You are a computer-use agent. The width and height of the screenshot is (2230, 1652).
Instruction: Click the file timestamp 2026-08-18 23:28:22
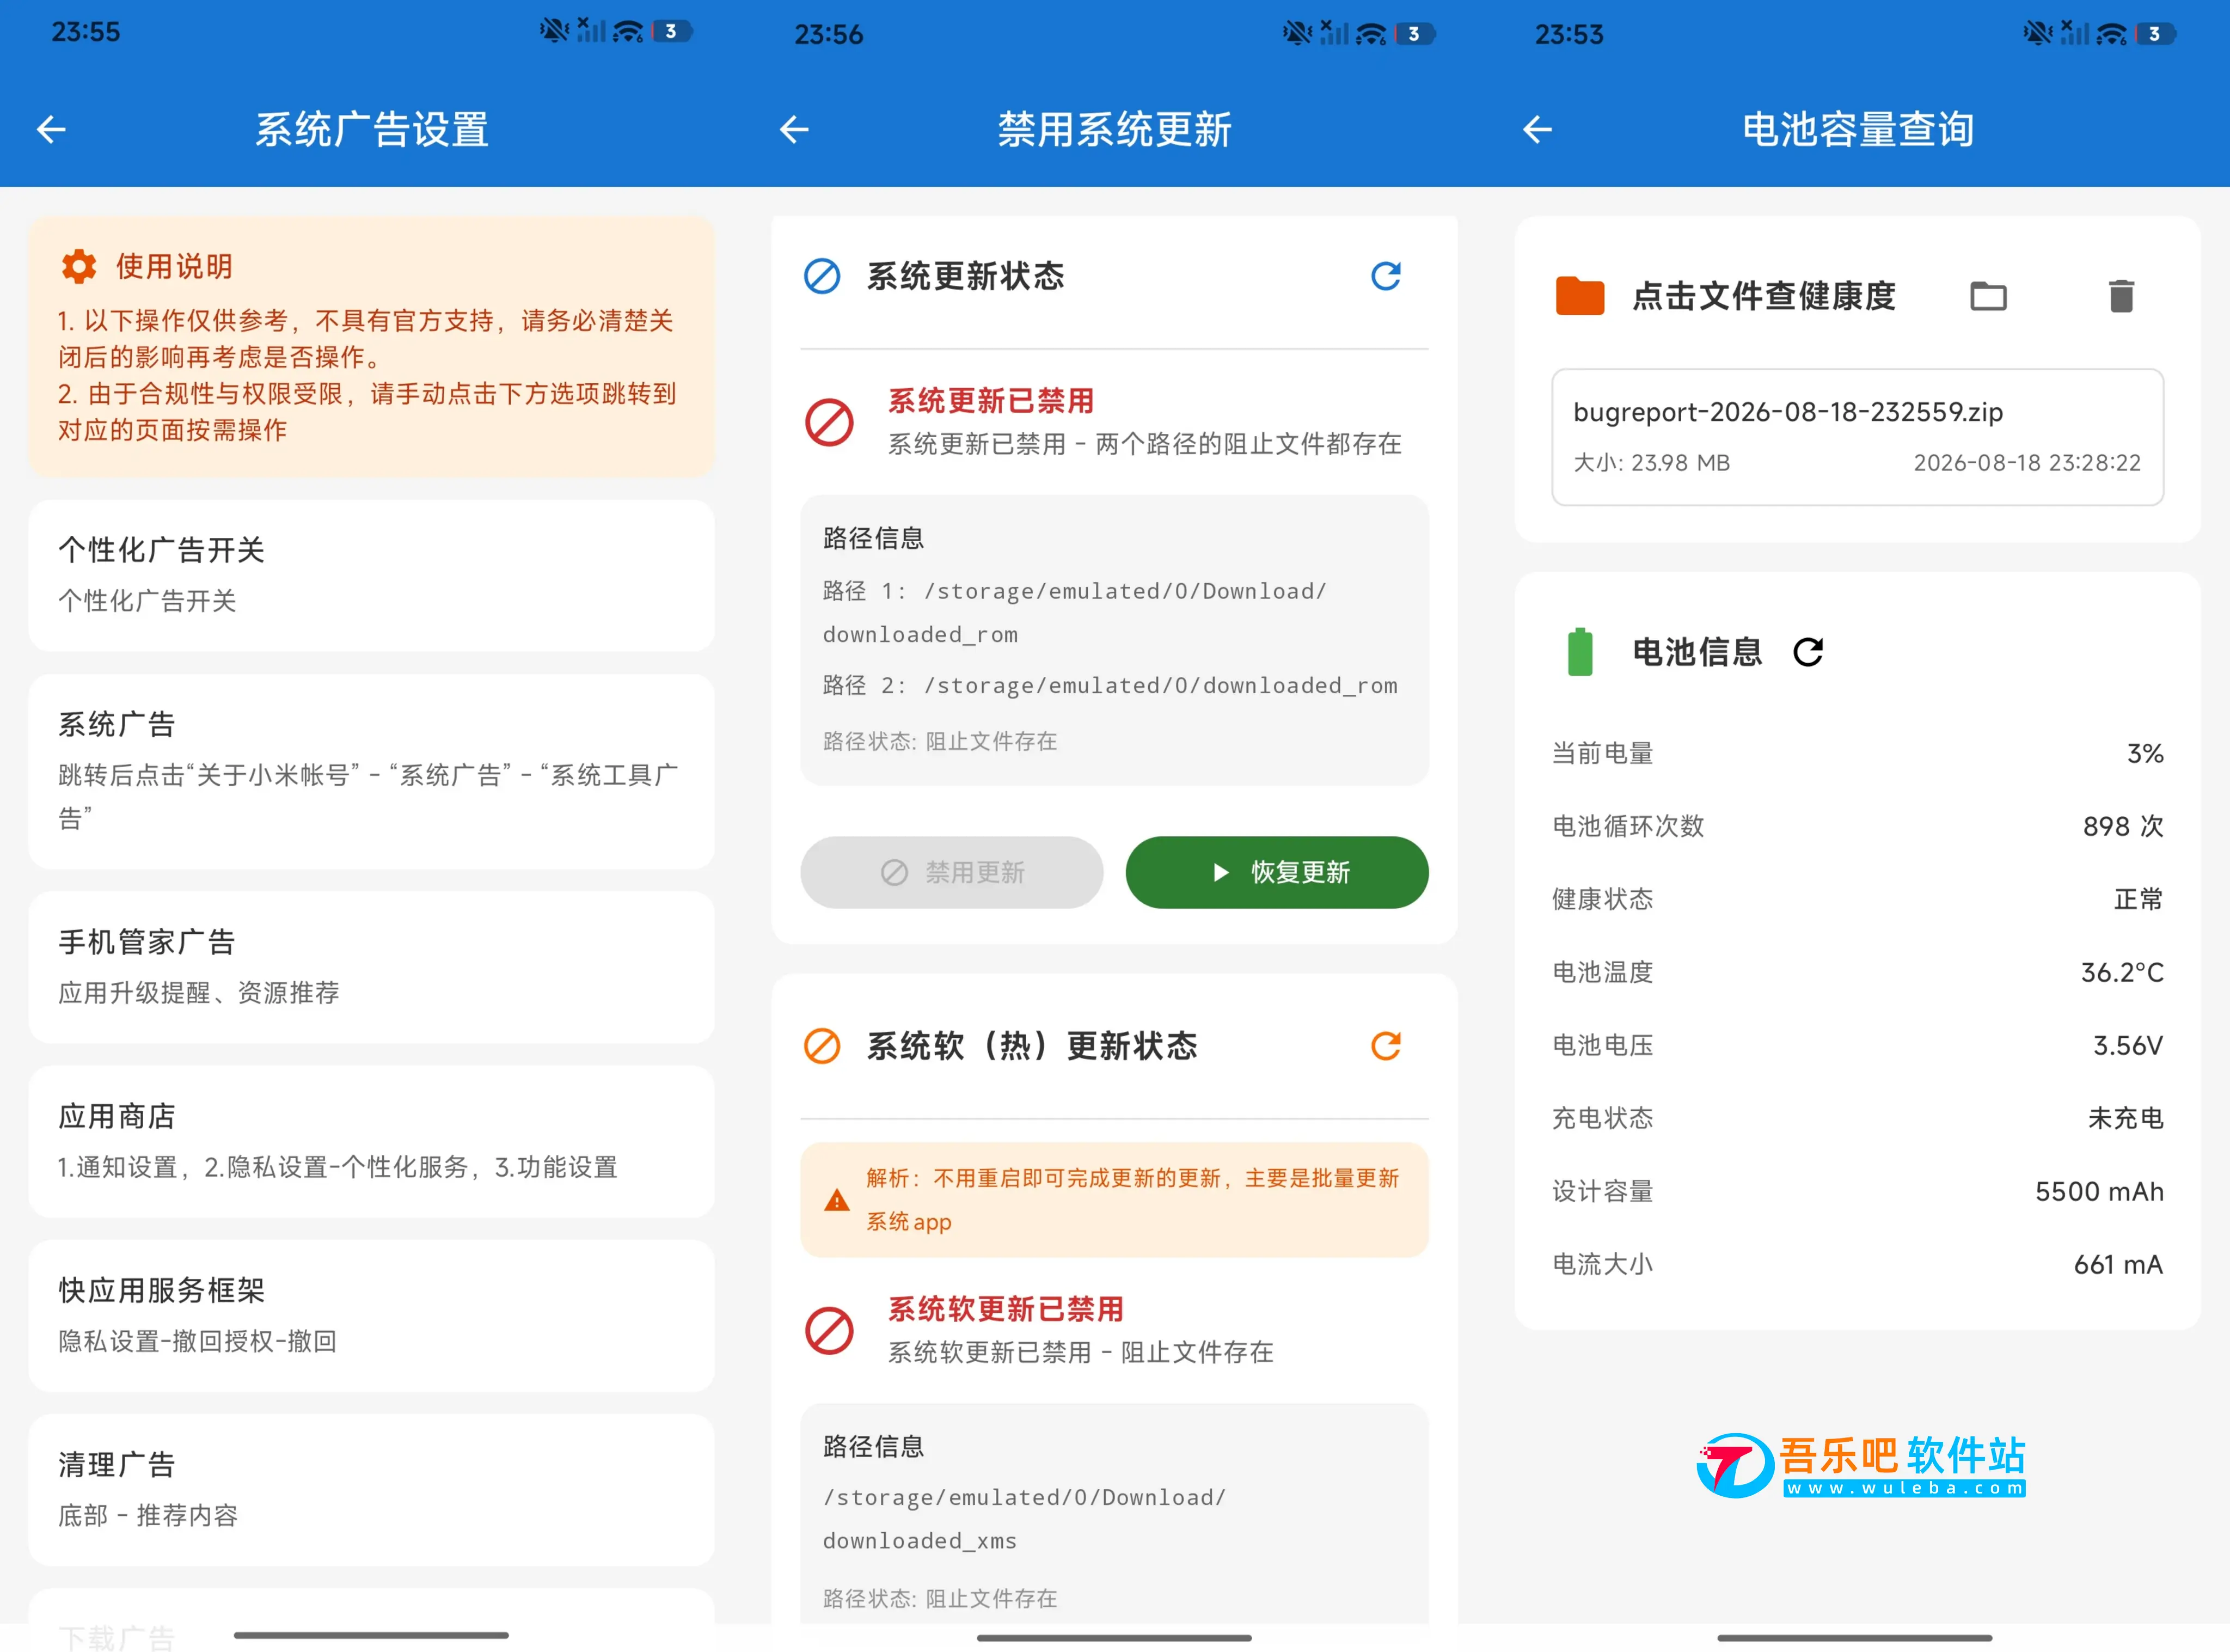pyautogui.click(x=2027, y=463)
